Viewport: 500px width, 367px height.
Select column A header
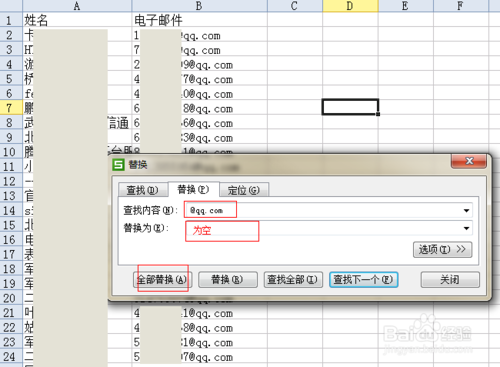[77, 6]
